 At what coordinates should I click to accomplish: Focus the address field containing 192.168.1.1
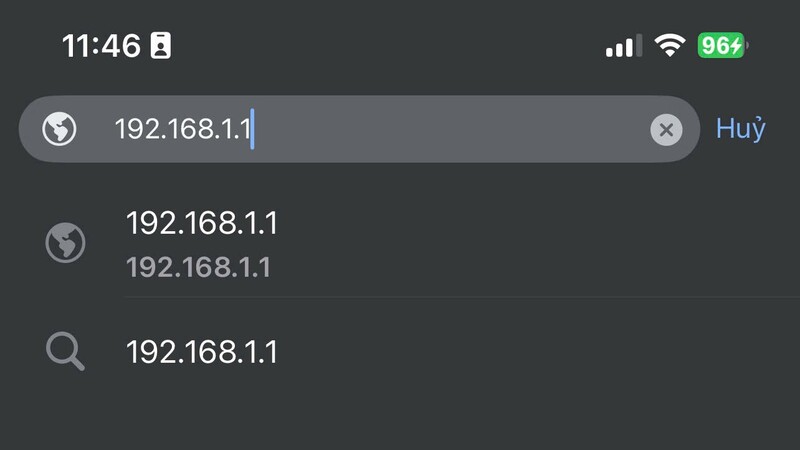coord(359,129)
